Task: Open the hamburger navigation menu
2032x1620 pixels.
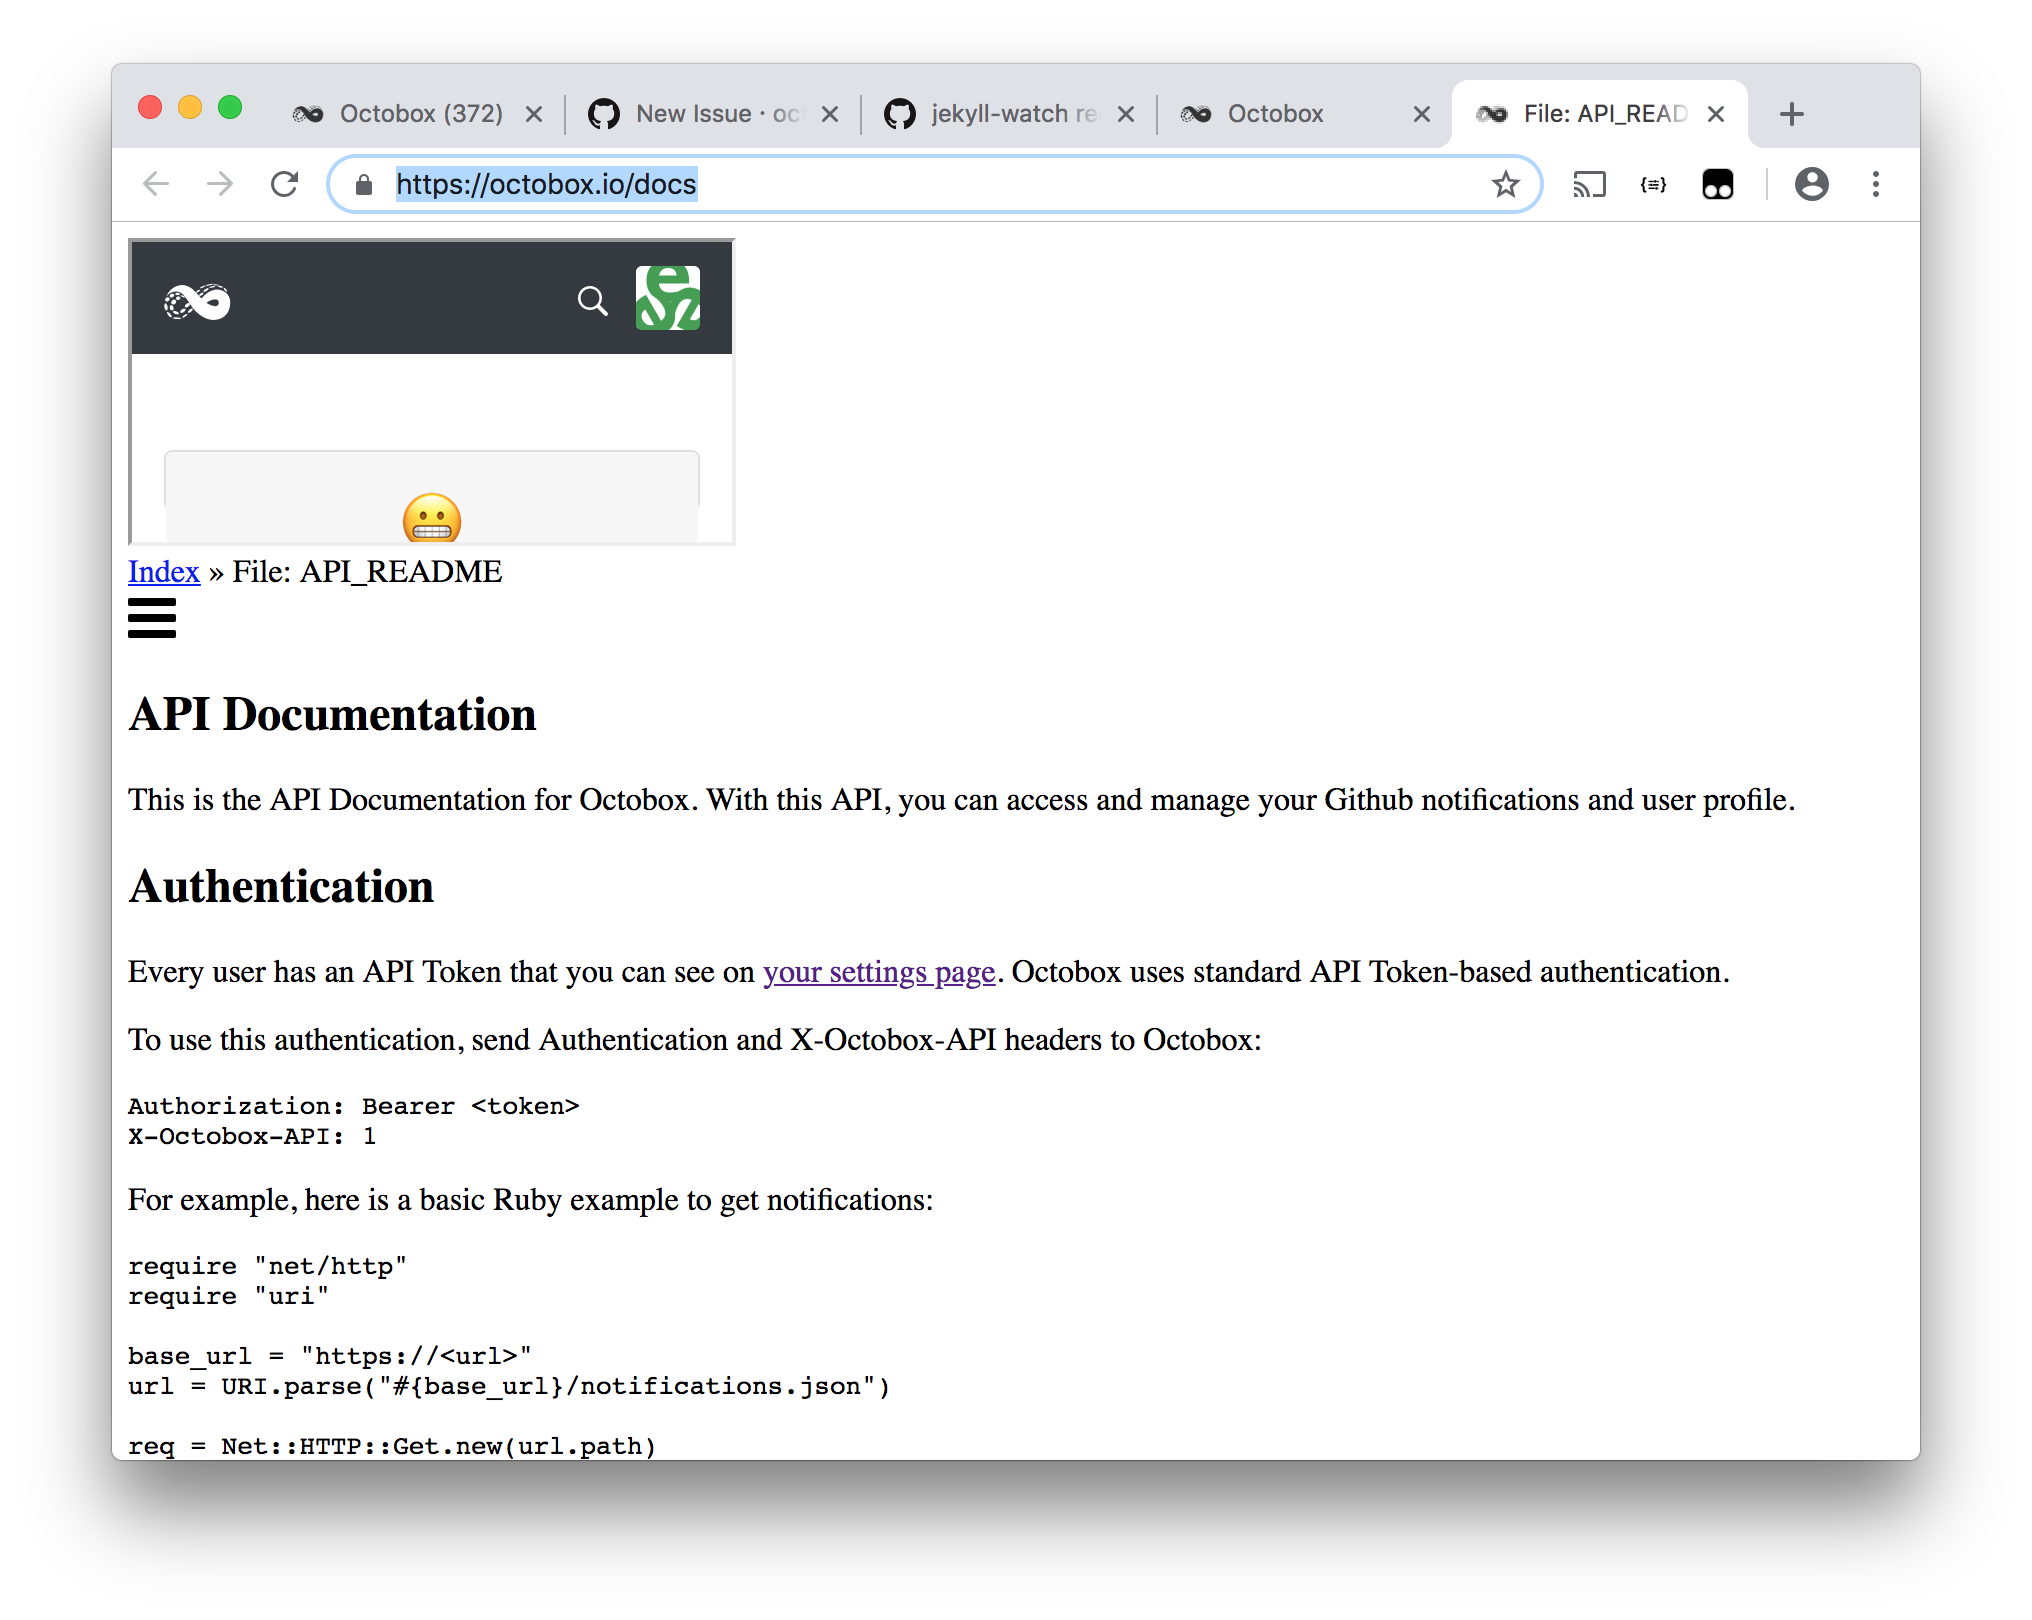Action: coord(151,617)
